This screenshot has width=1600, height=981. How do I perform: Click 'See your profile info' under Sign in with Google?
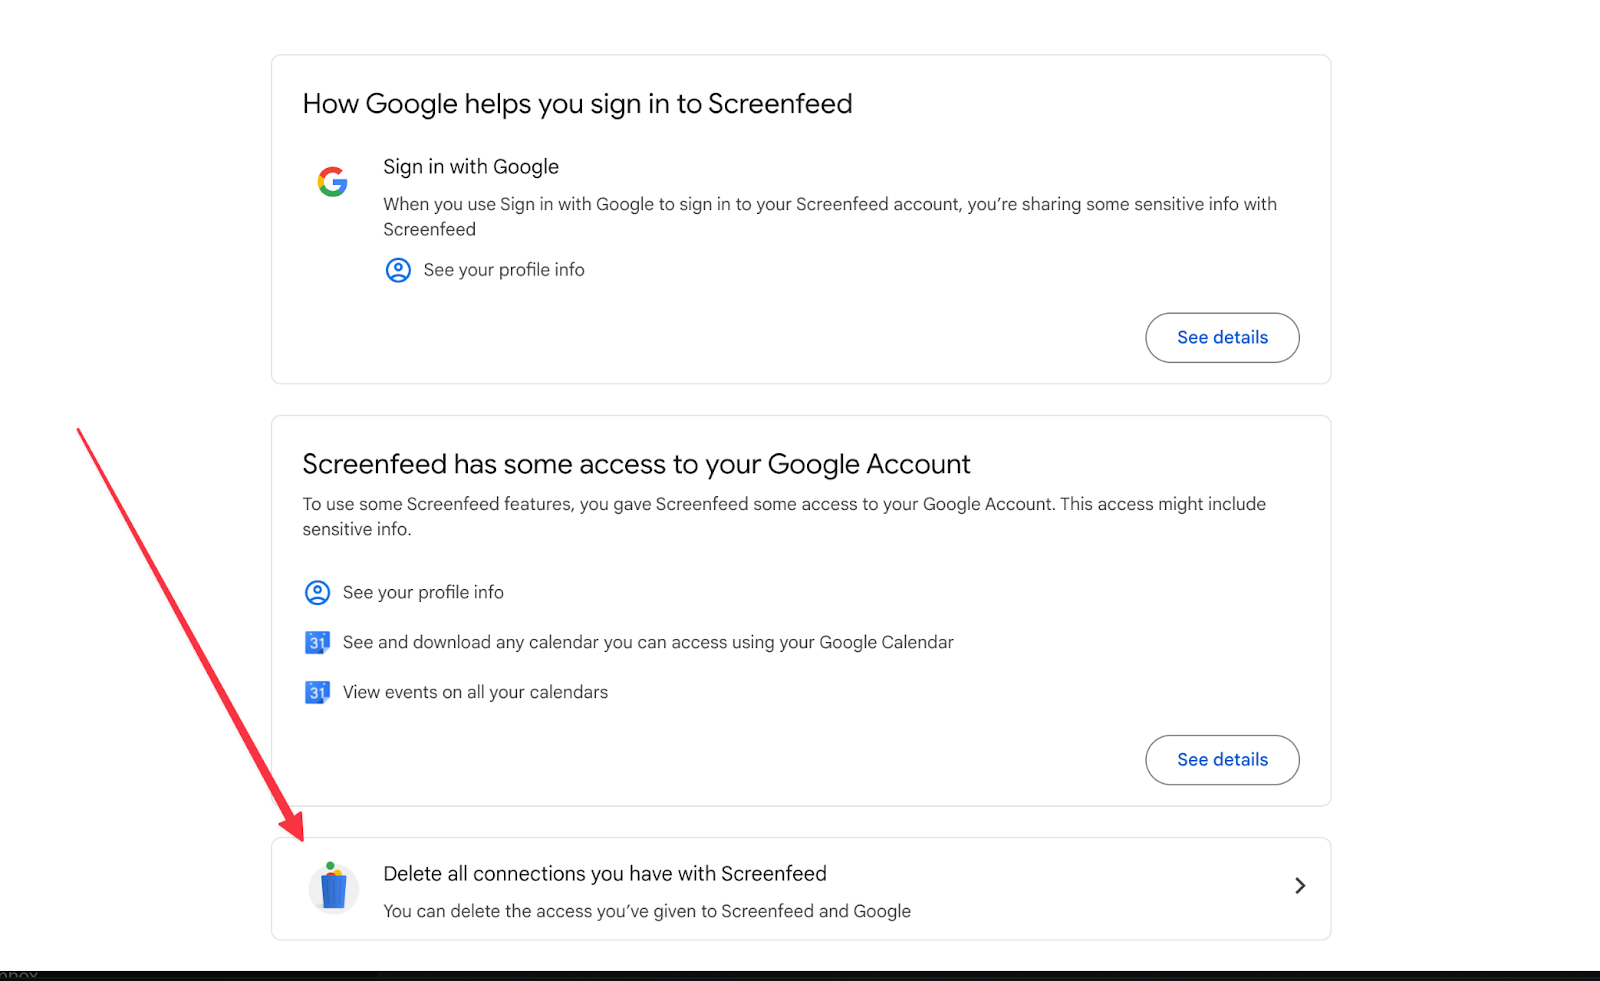tap(504, 270)
